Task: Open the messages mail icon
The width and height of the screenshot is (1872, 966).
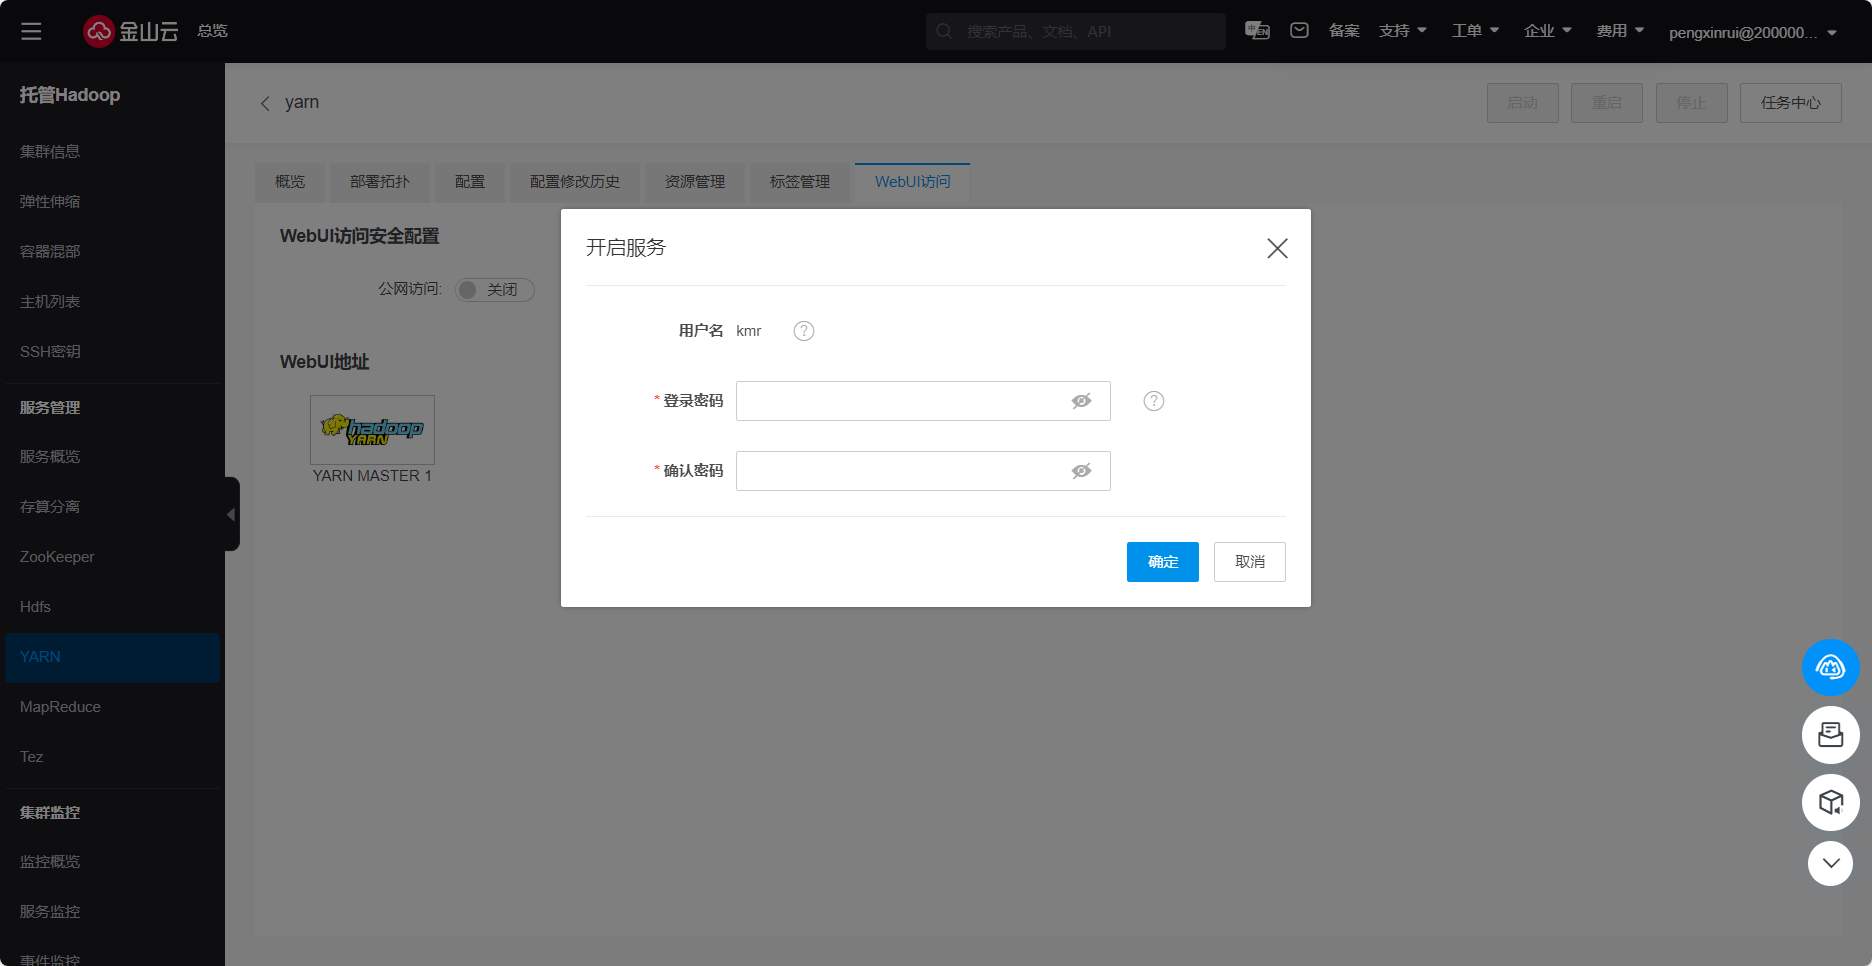Action: 1299,31
